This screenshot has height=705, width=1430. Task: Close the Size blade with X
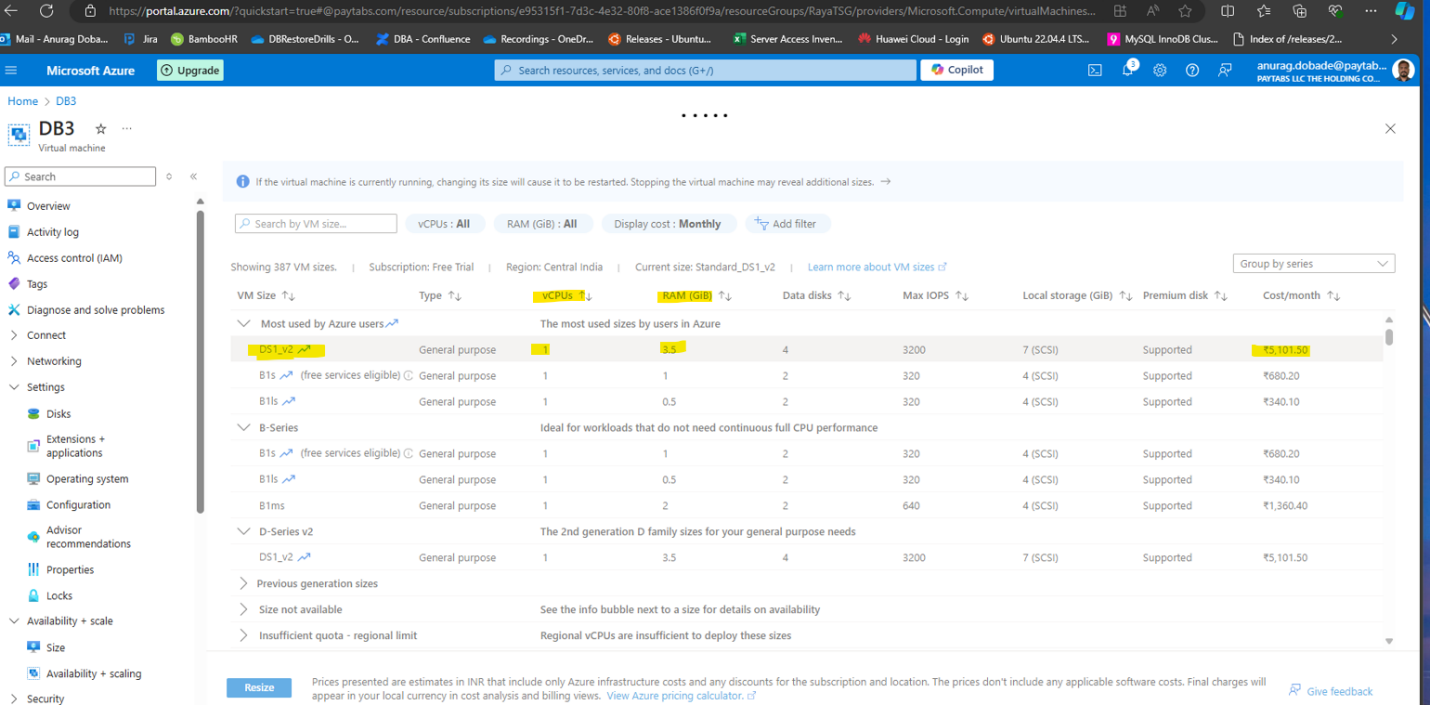coord(1390,129)
